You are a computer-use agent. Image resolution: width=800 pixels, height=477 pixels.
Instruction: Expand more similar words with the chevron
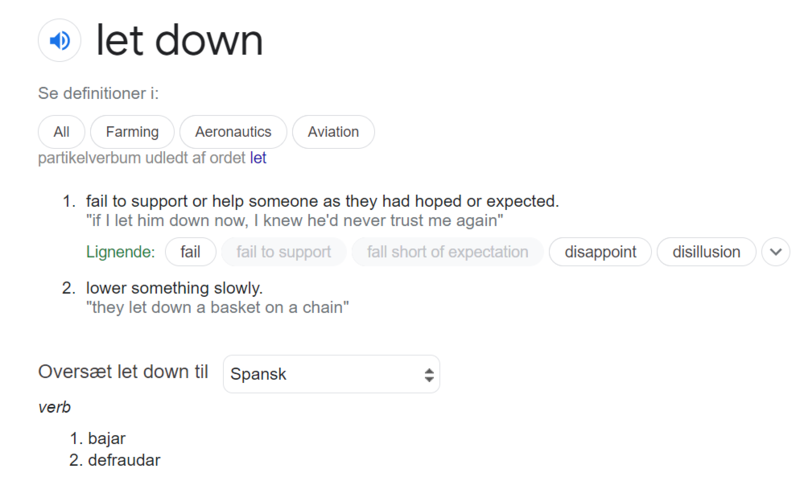click(x=776, y=252)
